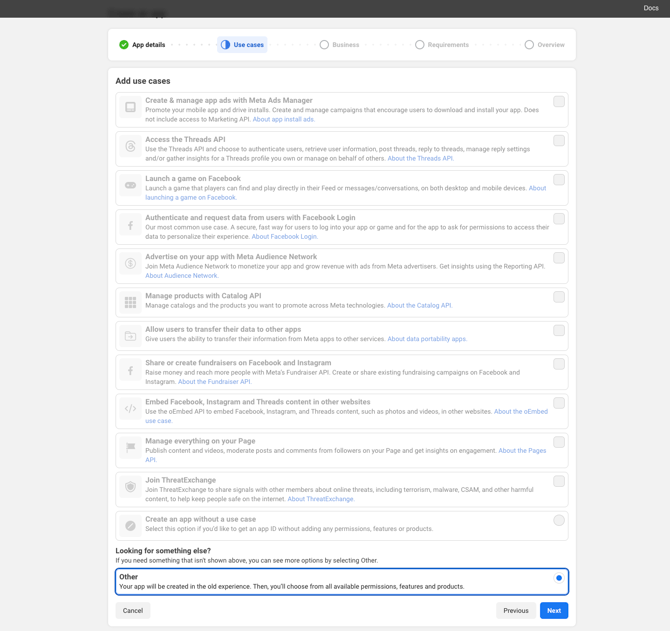Select the Use cases step label
The height and width of the screenshot is (631, 670).
coord(248,45)
